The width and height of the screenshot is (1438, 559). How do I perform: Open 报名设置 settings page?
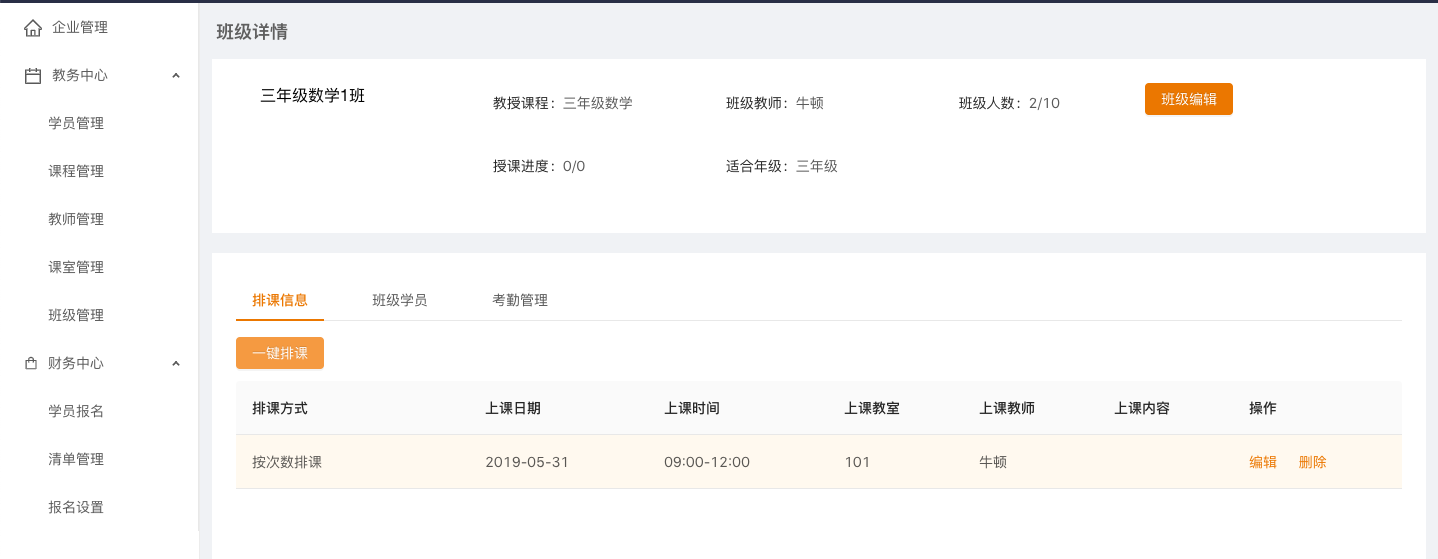pyautogui.click(x=76, y=508)
